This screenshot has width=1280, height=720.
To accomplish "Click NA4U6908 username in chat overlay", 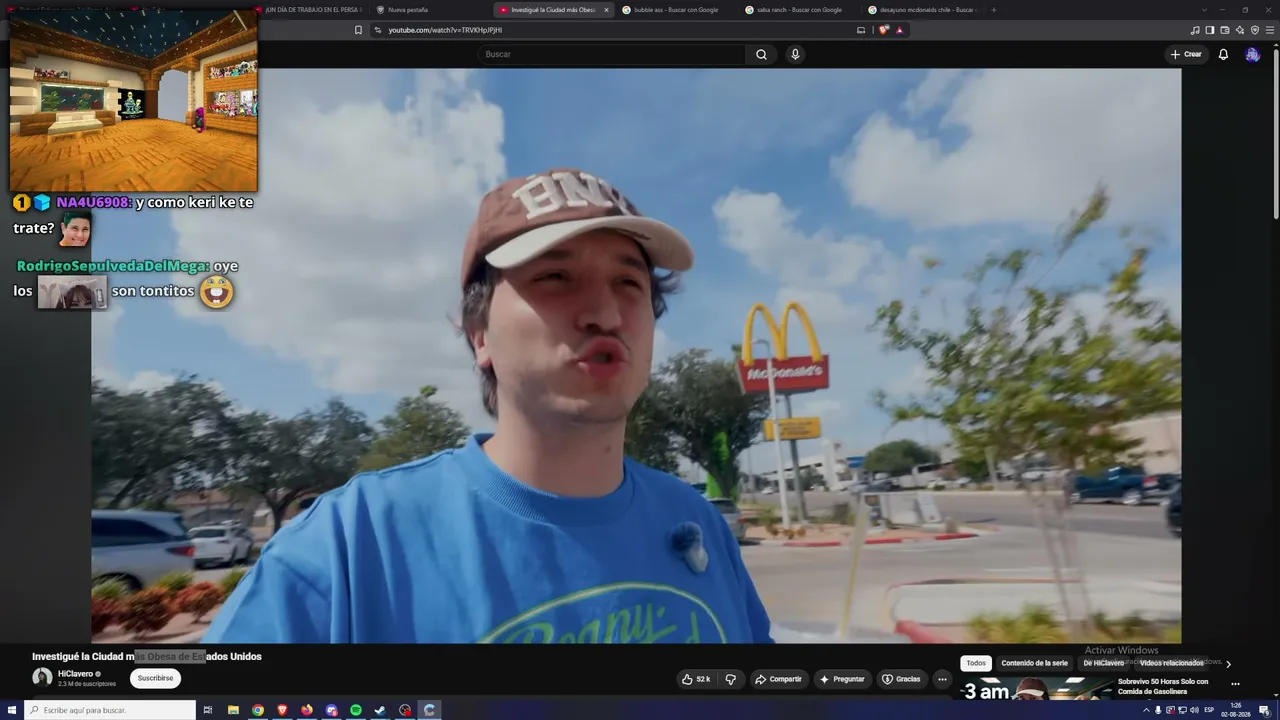I will click(x=94, y=203).
